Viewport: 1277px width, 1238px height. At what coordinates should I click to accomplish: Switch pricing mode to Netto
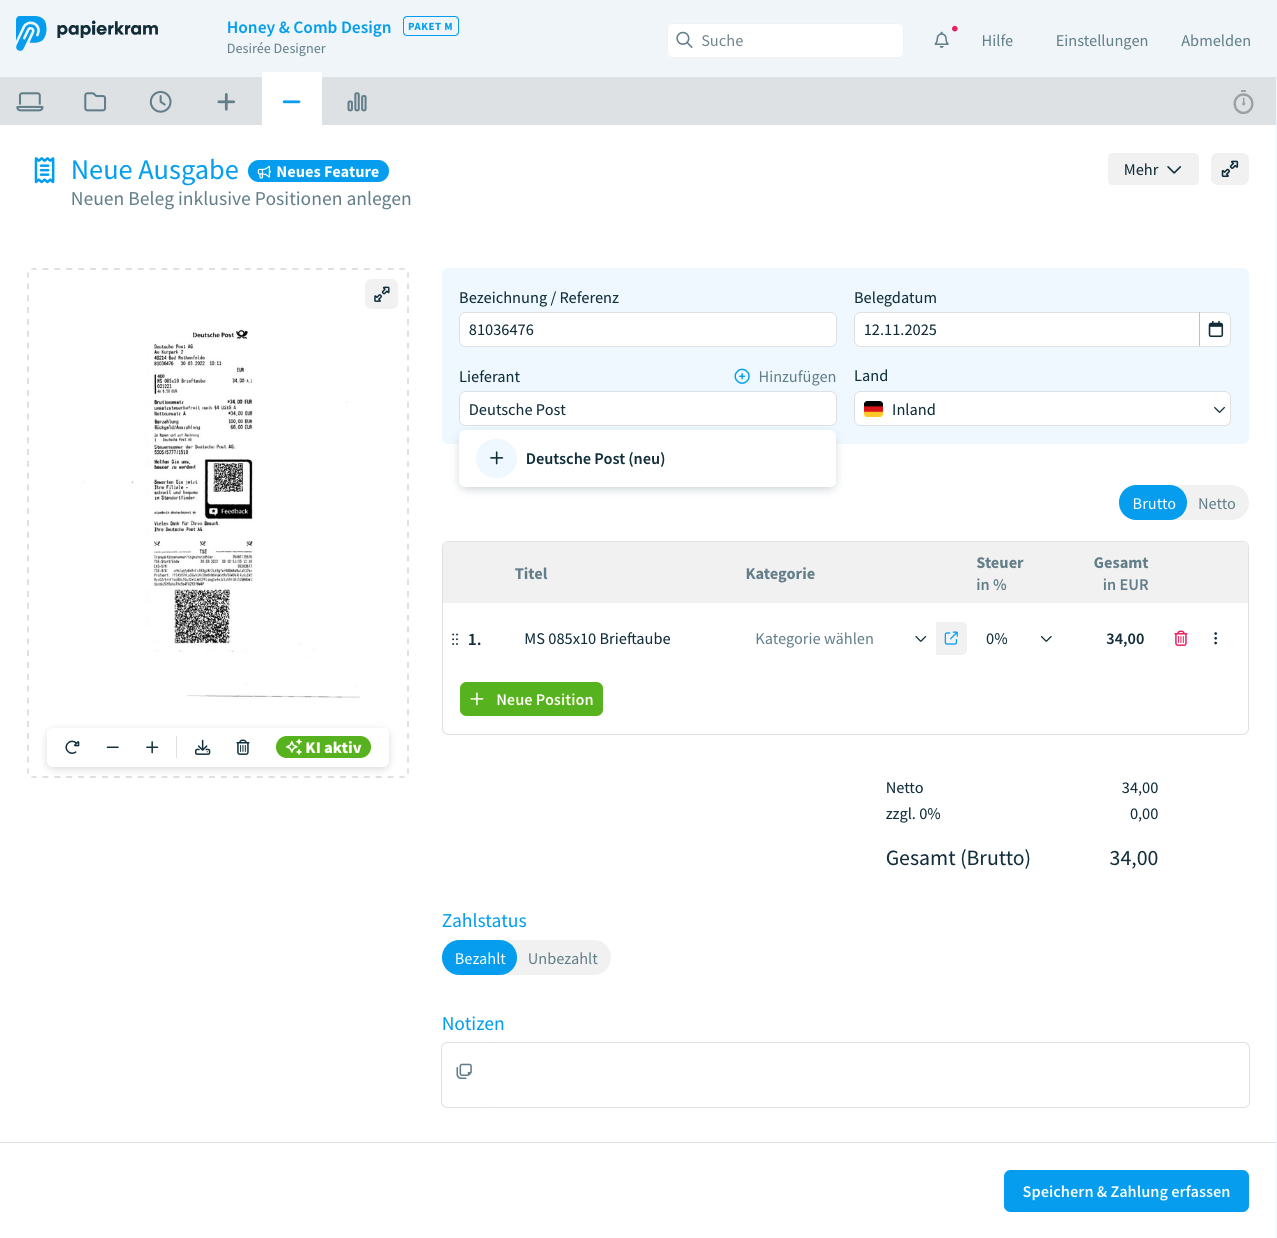click(1217, 503)
